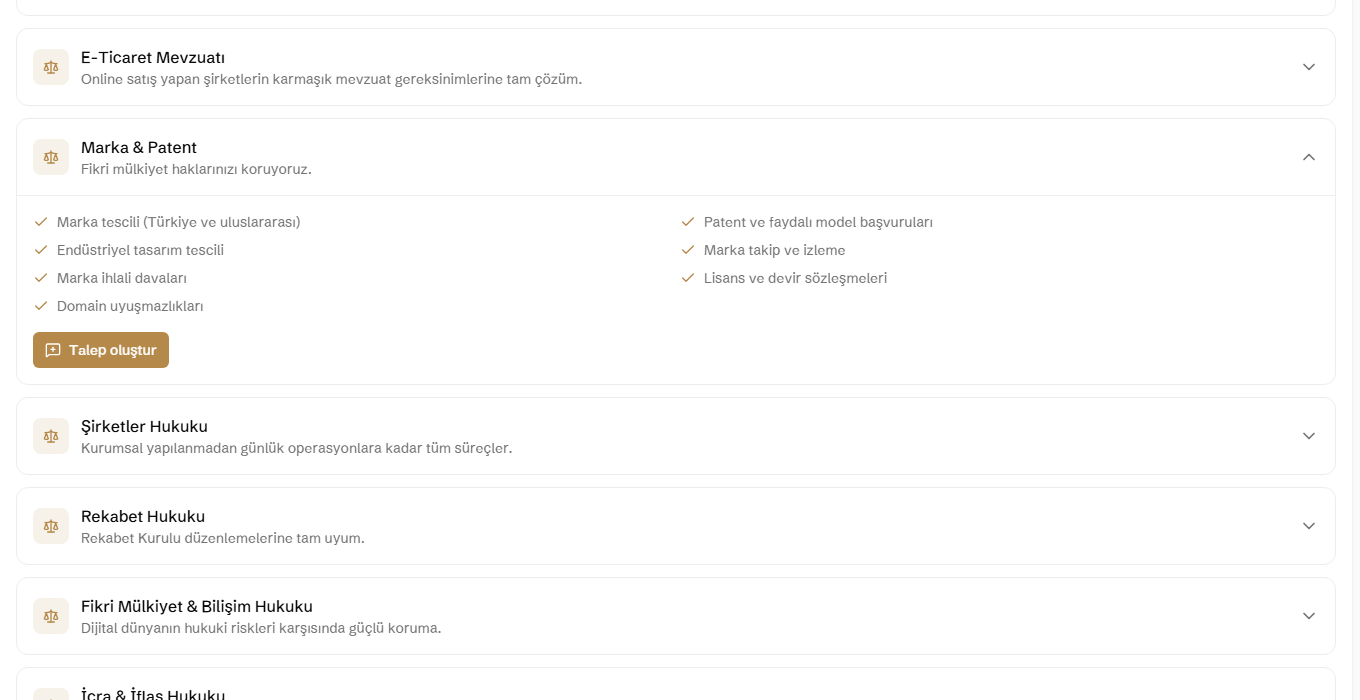Viewport: 1360px width, 700px height.
Task: Click checkmark next to Patent ve faydalı model
Action: pyautogui.click(x=688, y=222)
